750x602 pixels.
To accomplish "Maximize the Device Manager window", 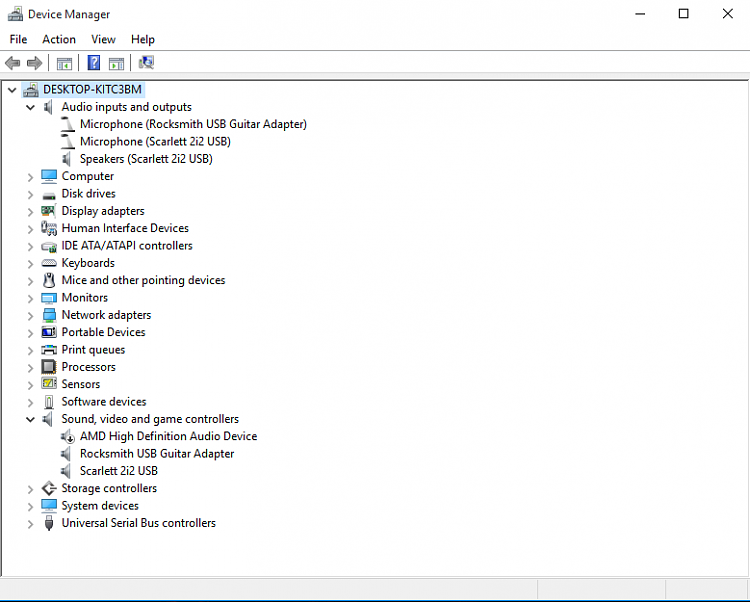I will click(x=684, y=14).
